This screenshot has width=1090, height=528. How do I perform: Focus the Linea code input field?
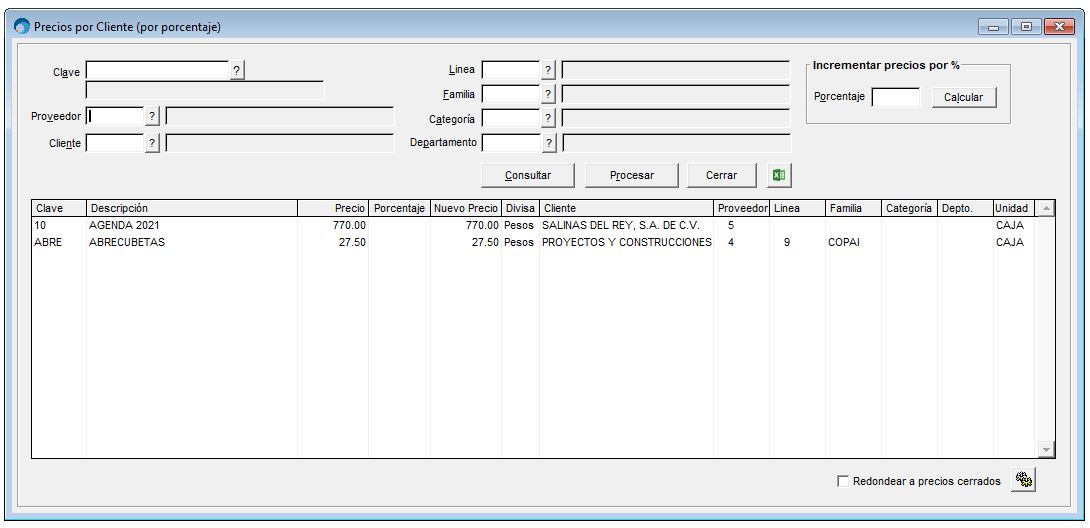click(x=511, y=70)
